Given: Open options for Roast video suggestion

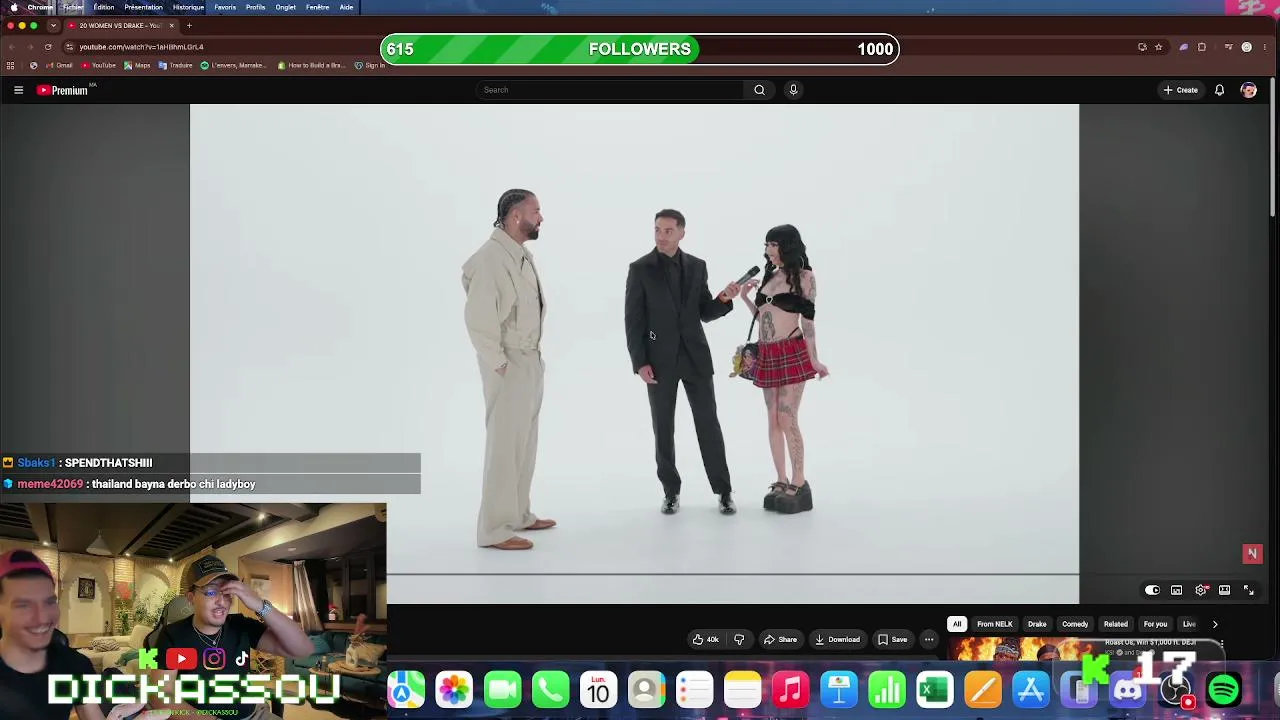Looking at the screenshot, I should pyautogui.click(x=1221, y=644).
